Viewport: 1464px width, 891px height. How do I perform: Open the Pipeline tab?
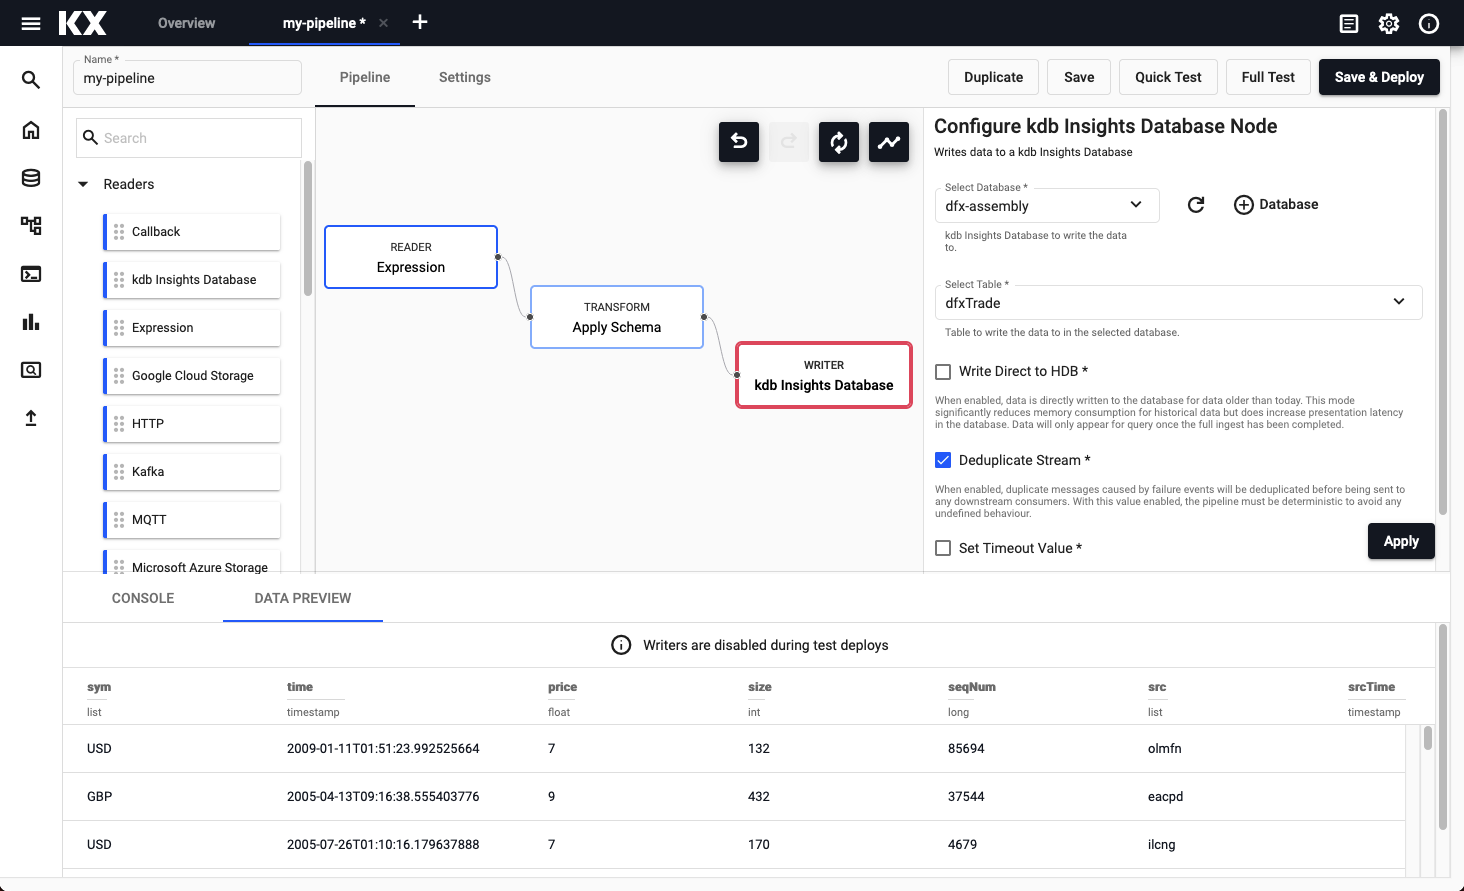tap(365, 77)
